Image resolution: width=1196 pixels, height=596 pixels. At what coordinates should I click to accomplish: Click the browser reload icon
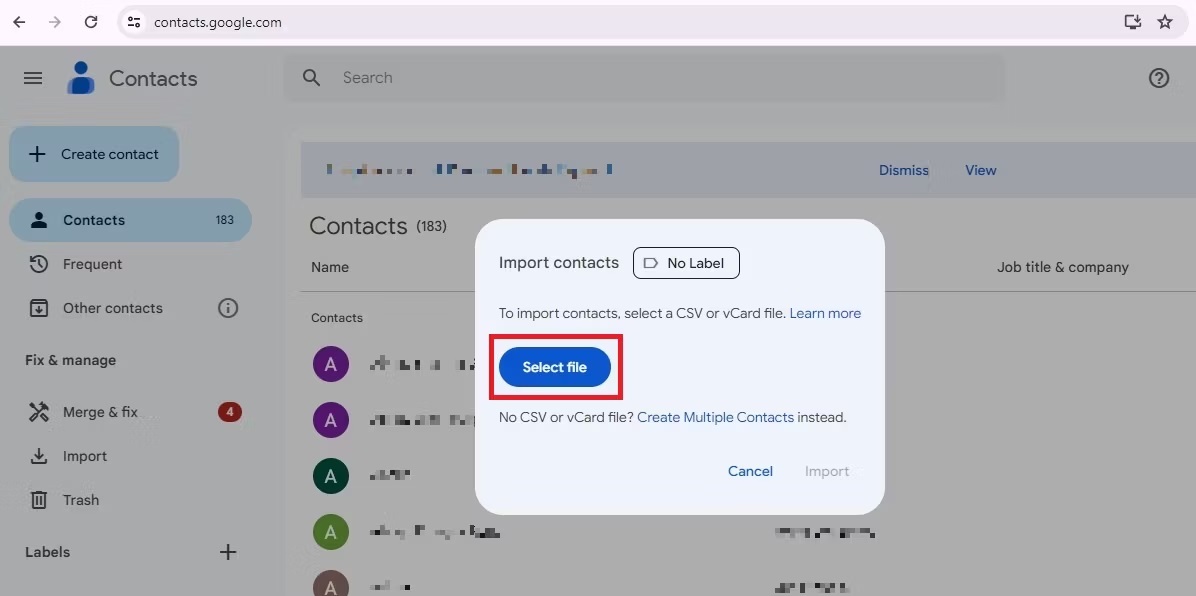(x=91, y=22)
